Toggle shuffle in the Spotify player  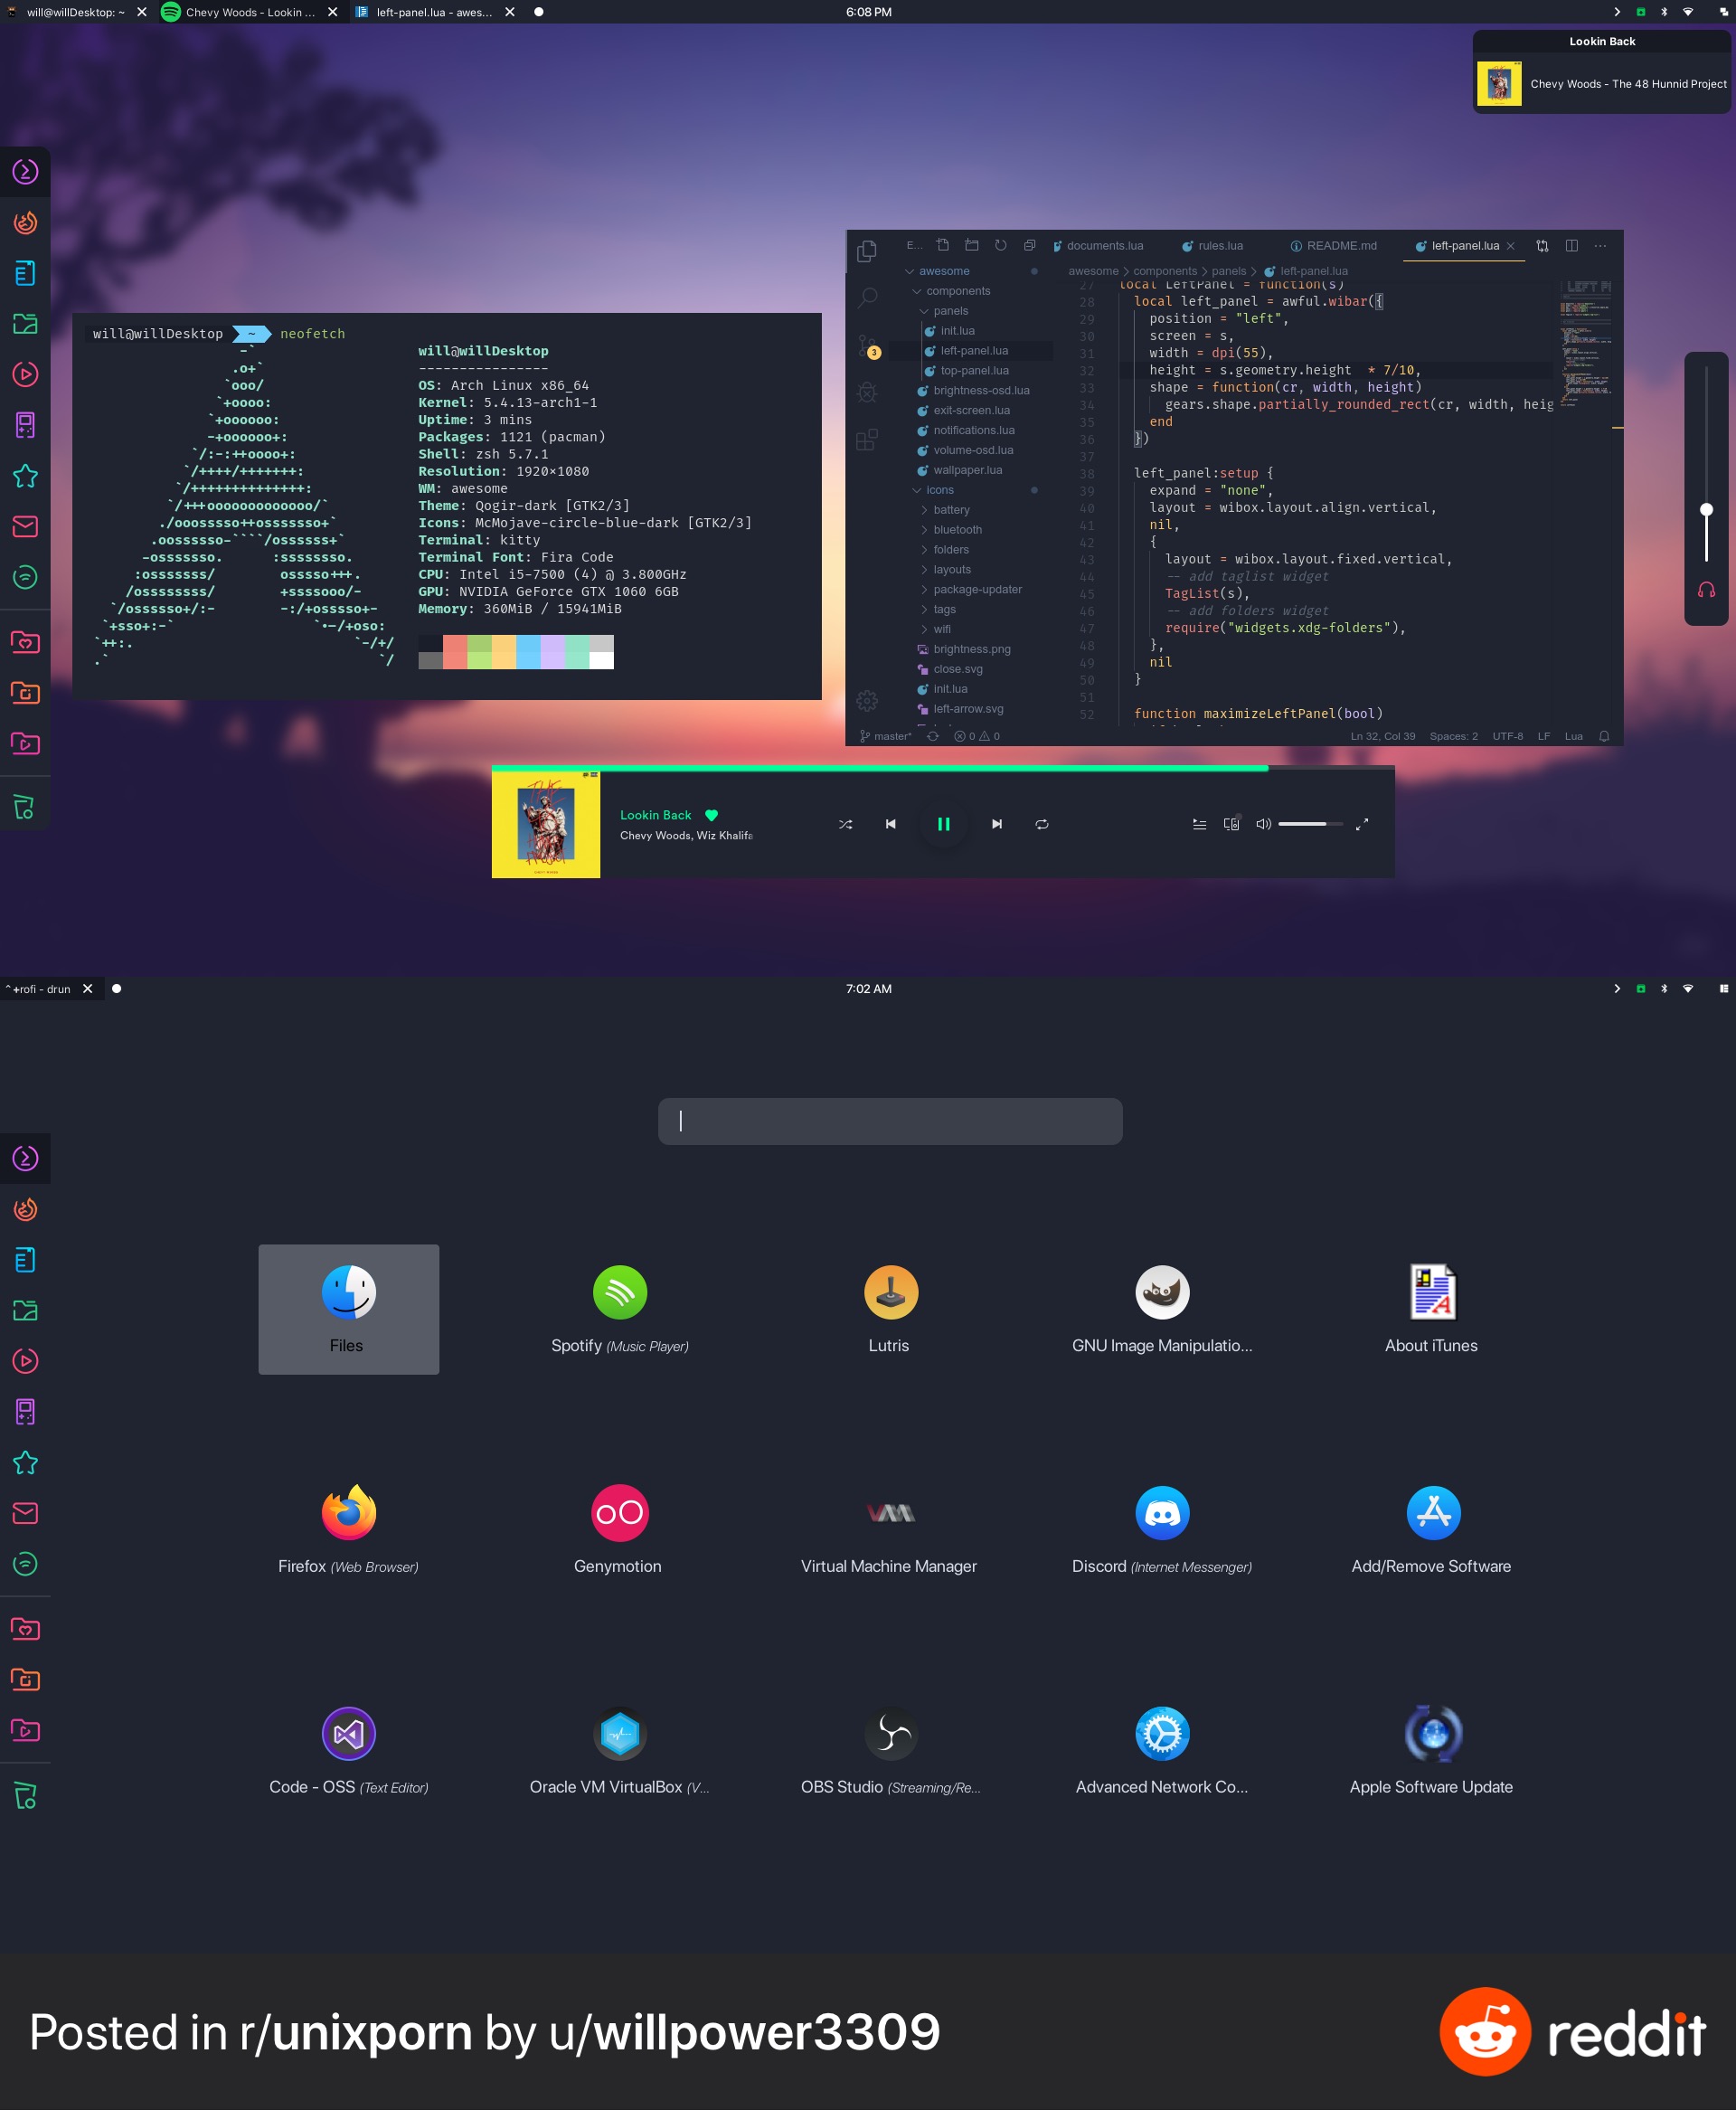pos(845,824)
